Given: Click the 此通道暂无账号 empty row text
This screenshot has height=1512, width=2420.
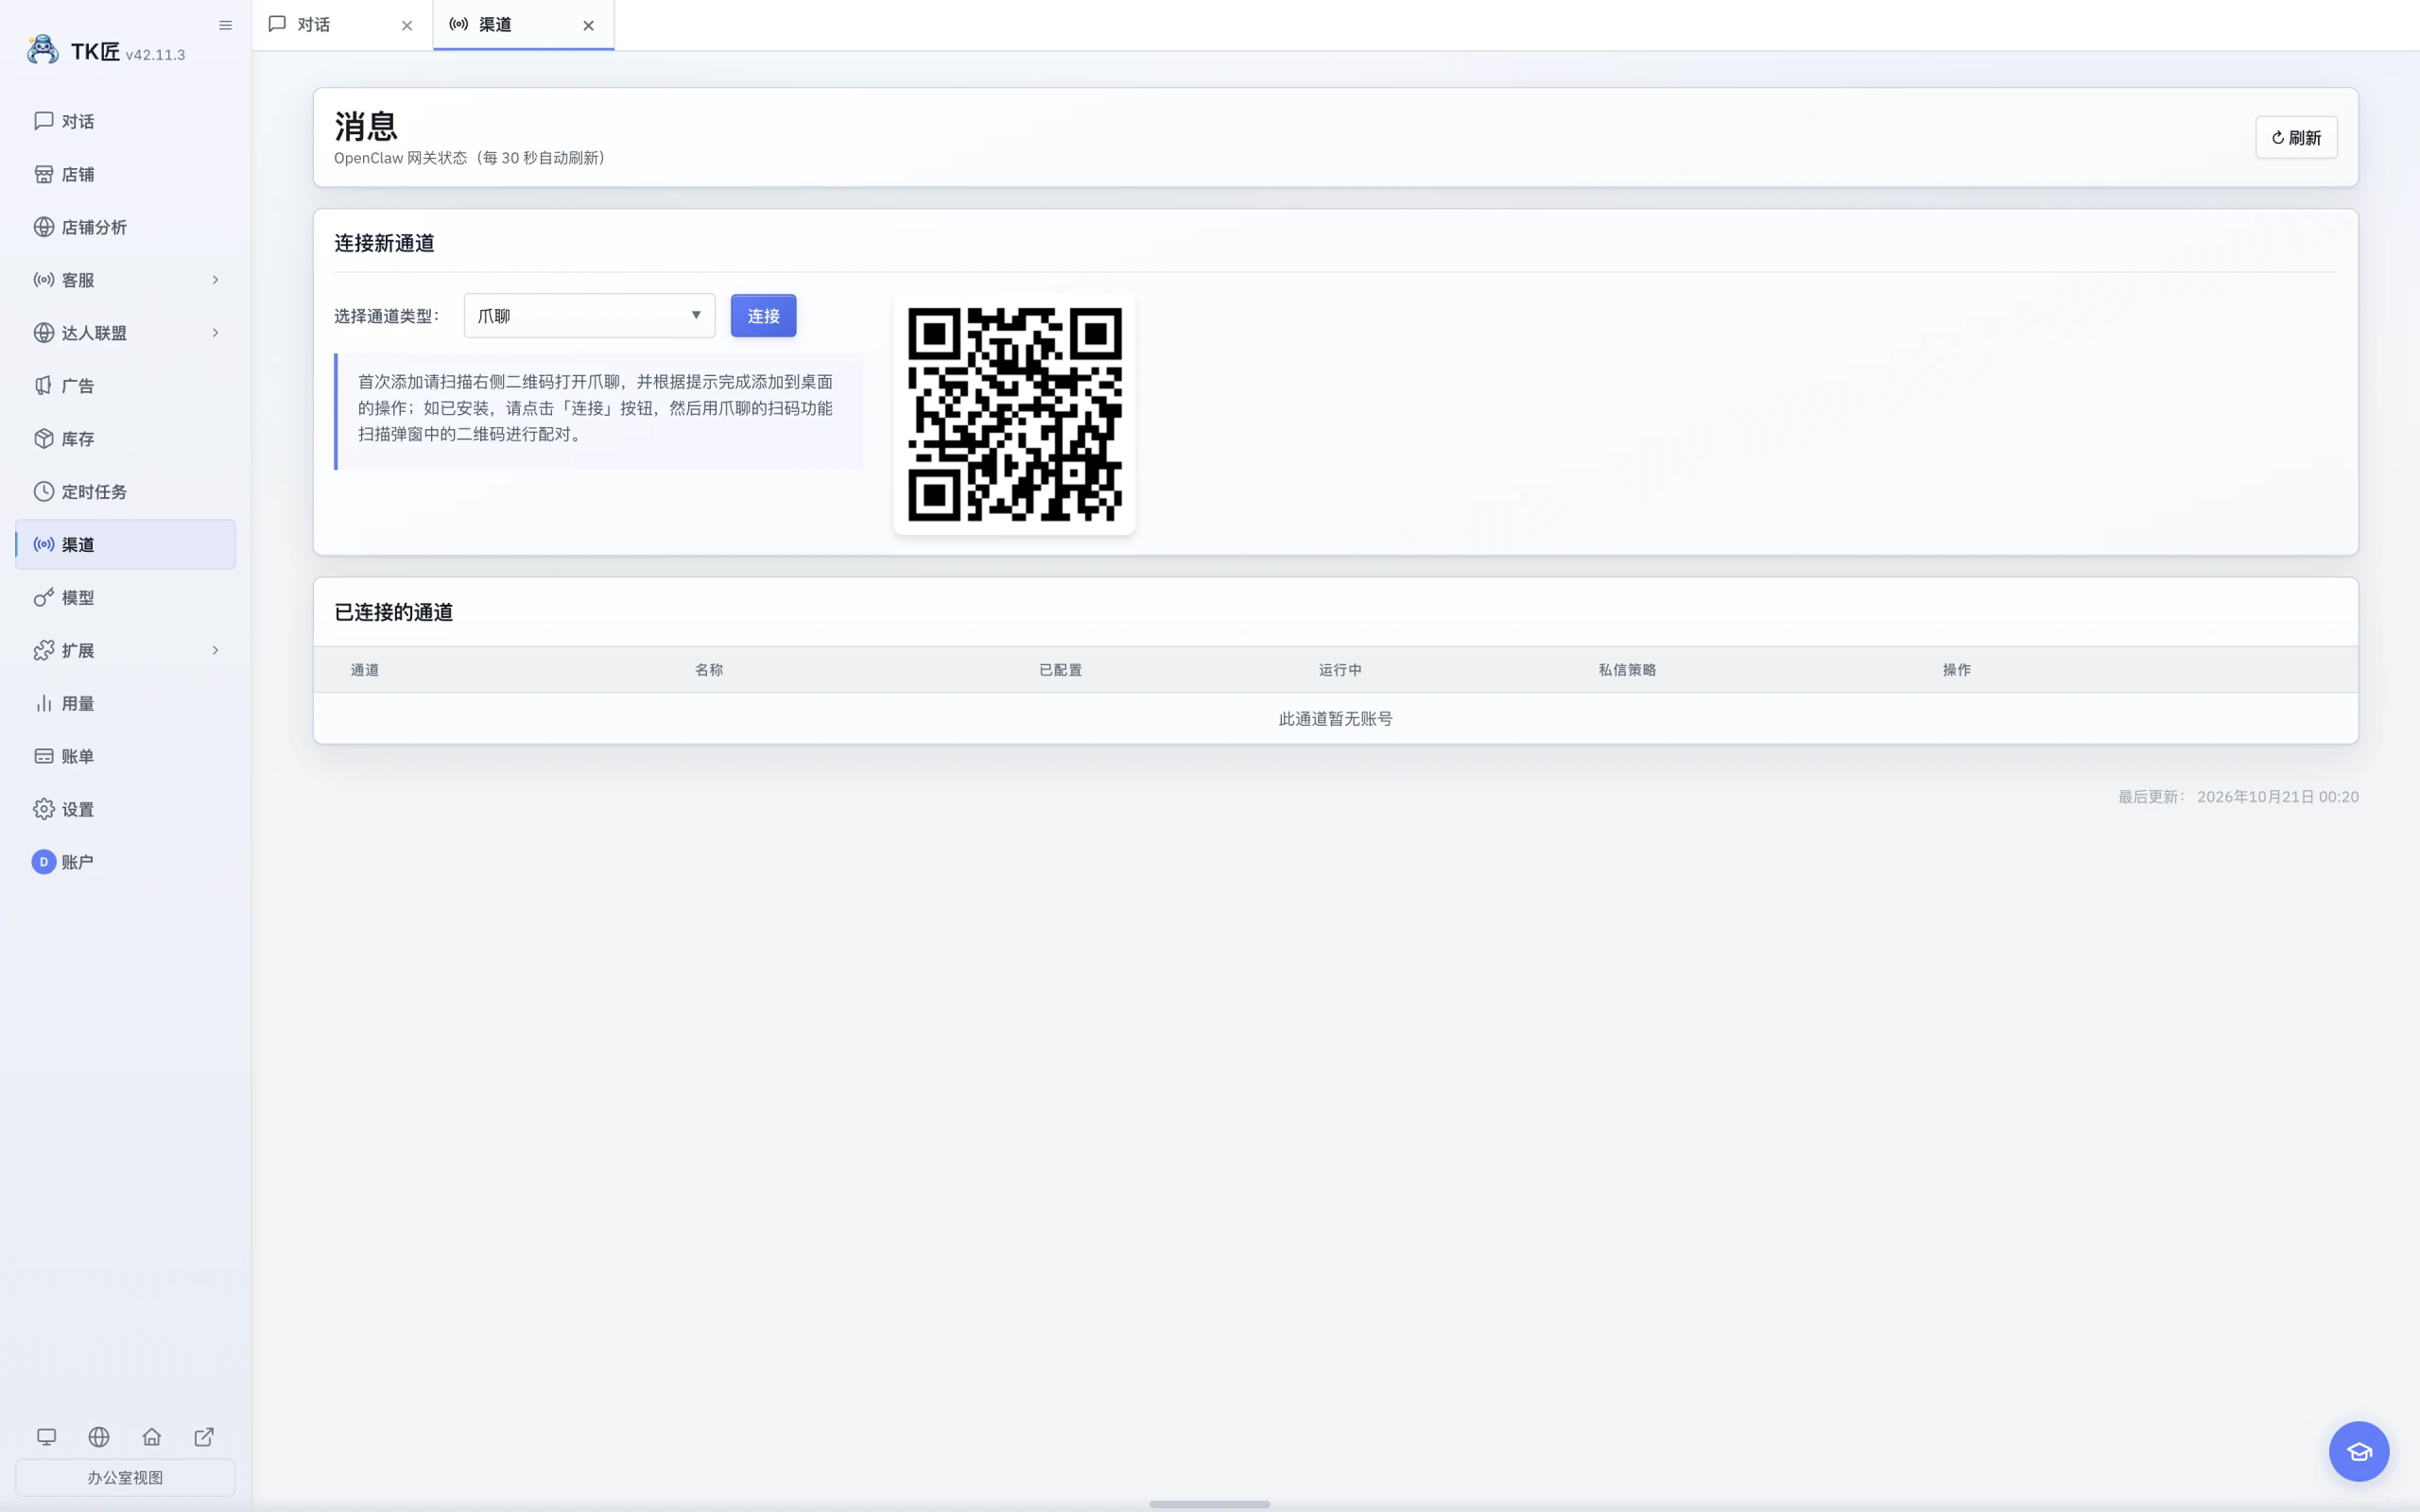Looking at the screenshot, I should (x=1335, y=719).
